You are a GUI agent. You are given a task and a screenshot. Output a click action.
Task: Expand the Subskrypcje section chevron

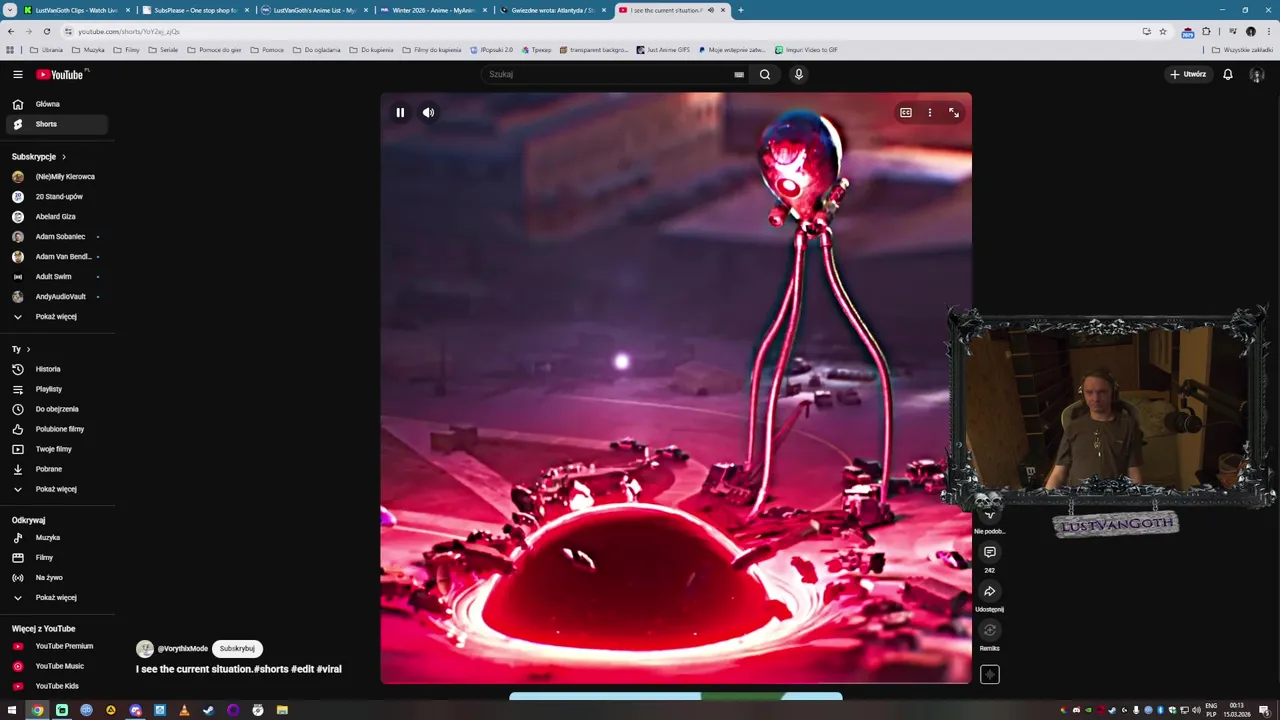pyautogui.click(x=64, y=157)
